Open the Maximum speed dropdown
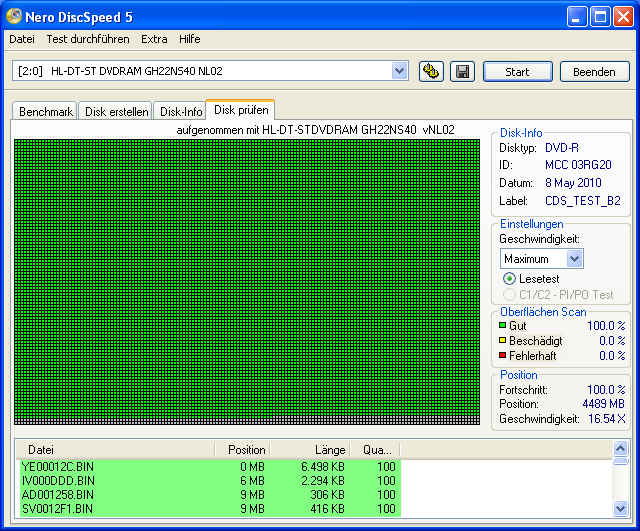 tap(574, 259)
